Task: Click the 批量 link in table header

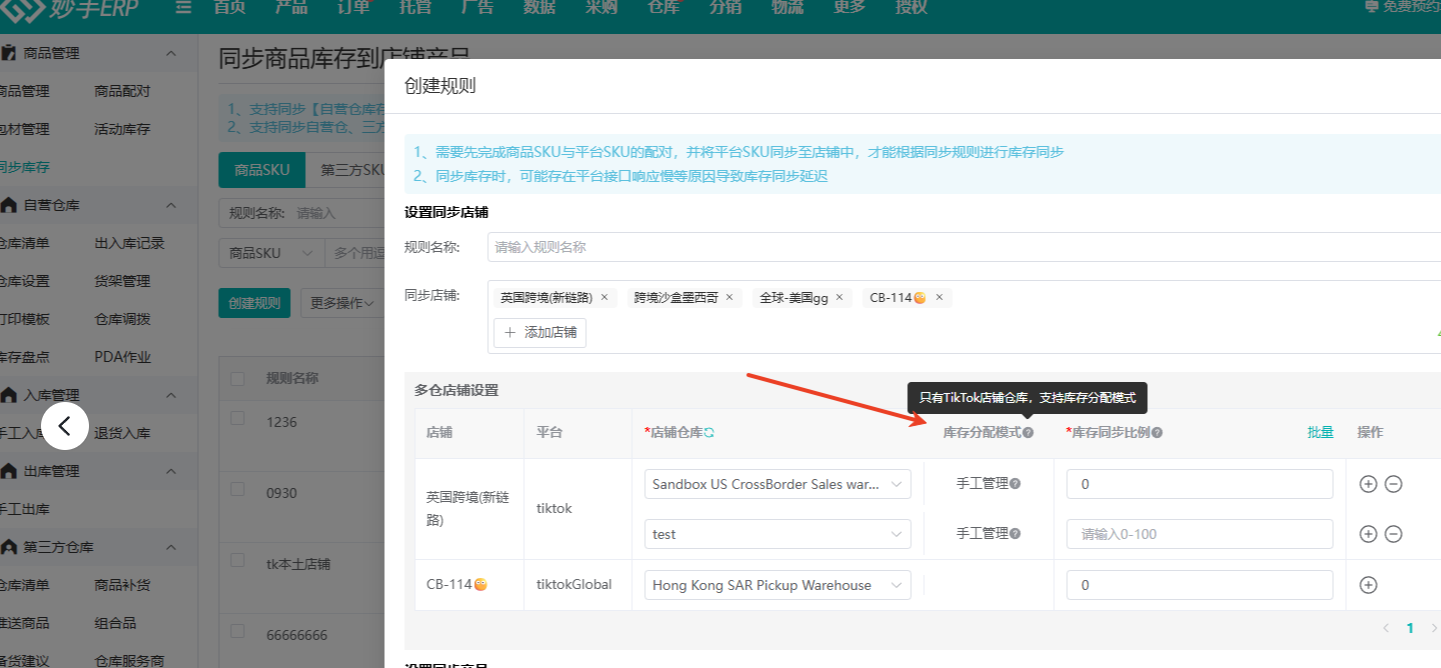Action: coord(1320,432)
